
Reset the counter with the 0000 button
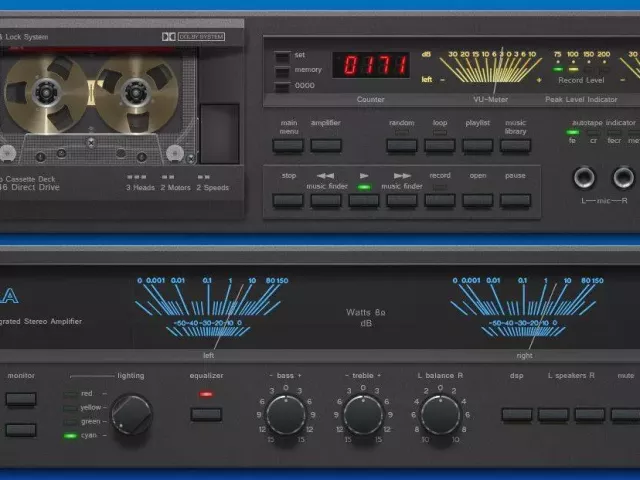(x=283, y=87)
